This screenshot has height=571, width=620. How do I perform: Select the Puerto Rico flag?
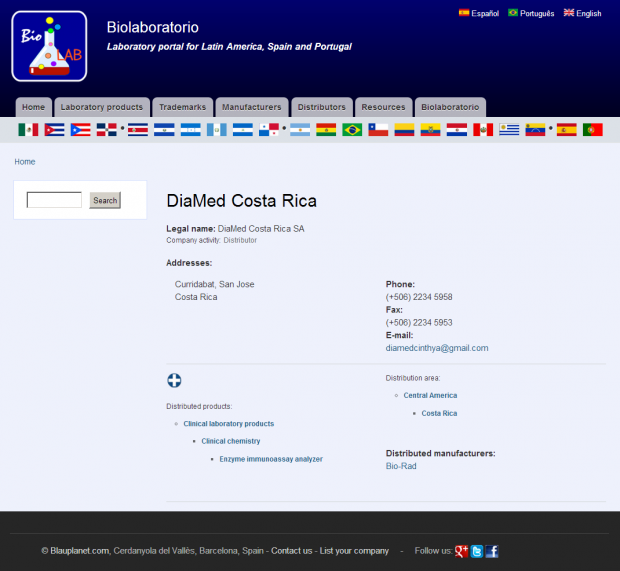[x=81, y=130]
